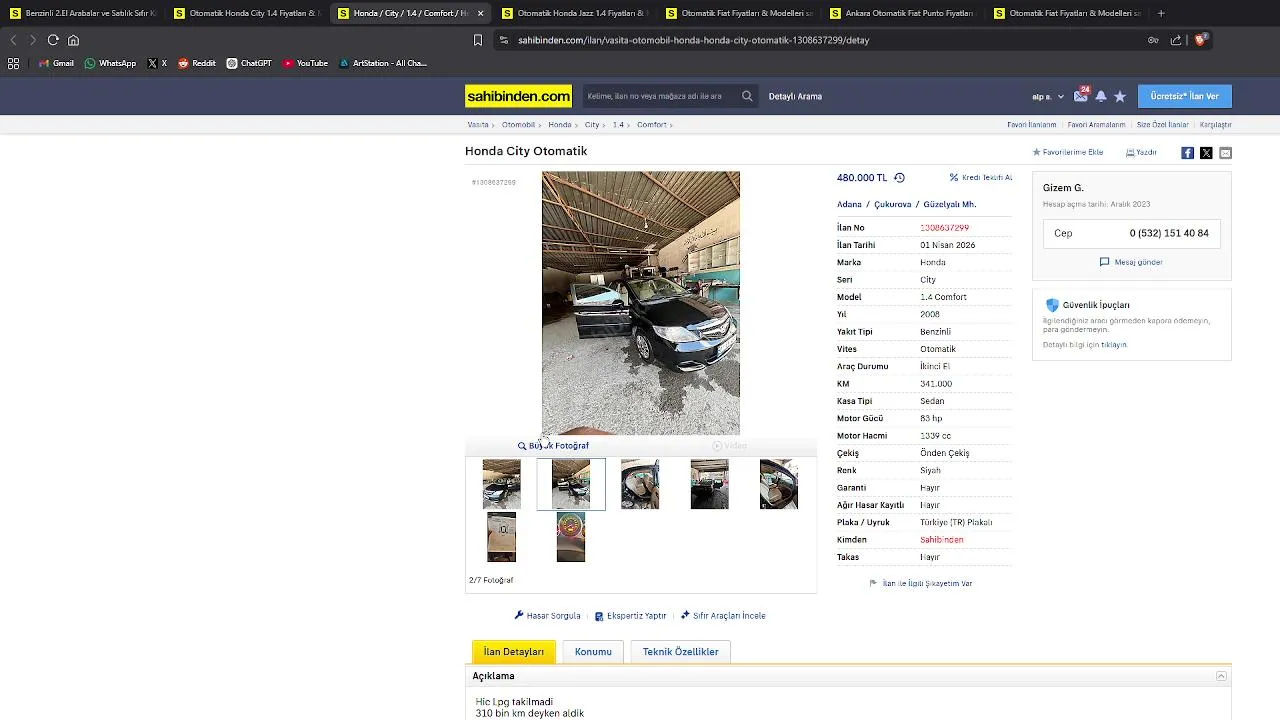
Task: Click Hasar Sorgula link
Action: [x=547, y=616]
